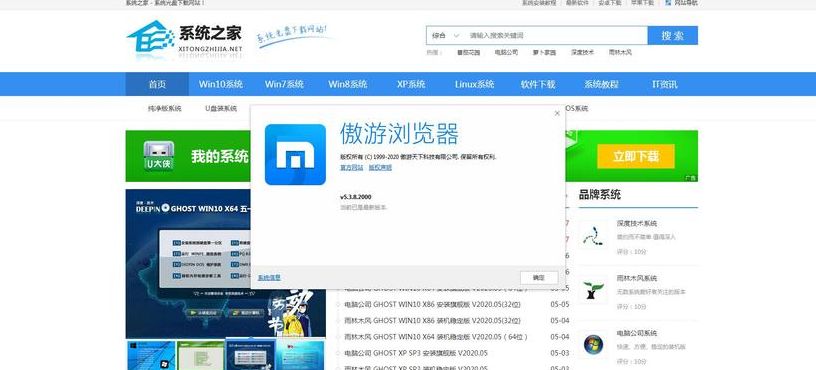
Task: Open the 深度技术系统 brand title
Action: pyautogui.click(x=637, y=223)
